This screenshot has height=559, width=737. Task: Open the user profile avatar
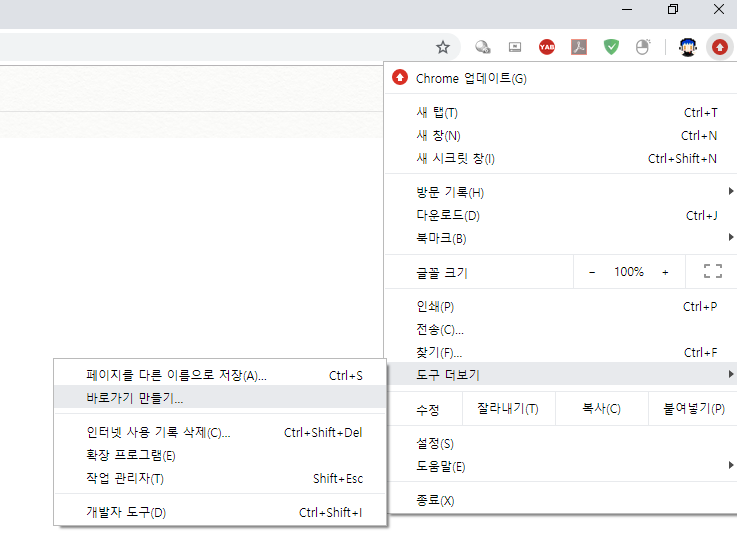click(688, 47)
